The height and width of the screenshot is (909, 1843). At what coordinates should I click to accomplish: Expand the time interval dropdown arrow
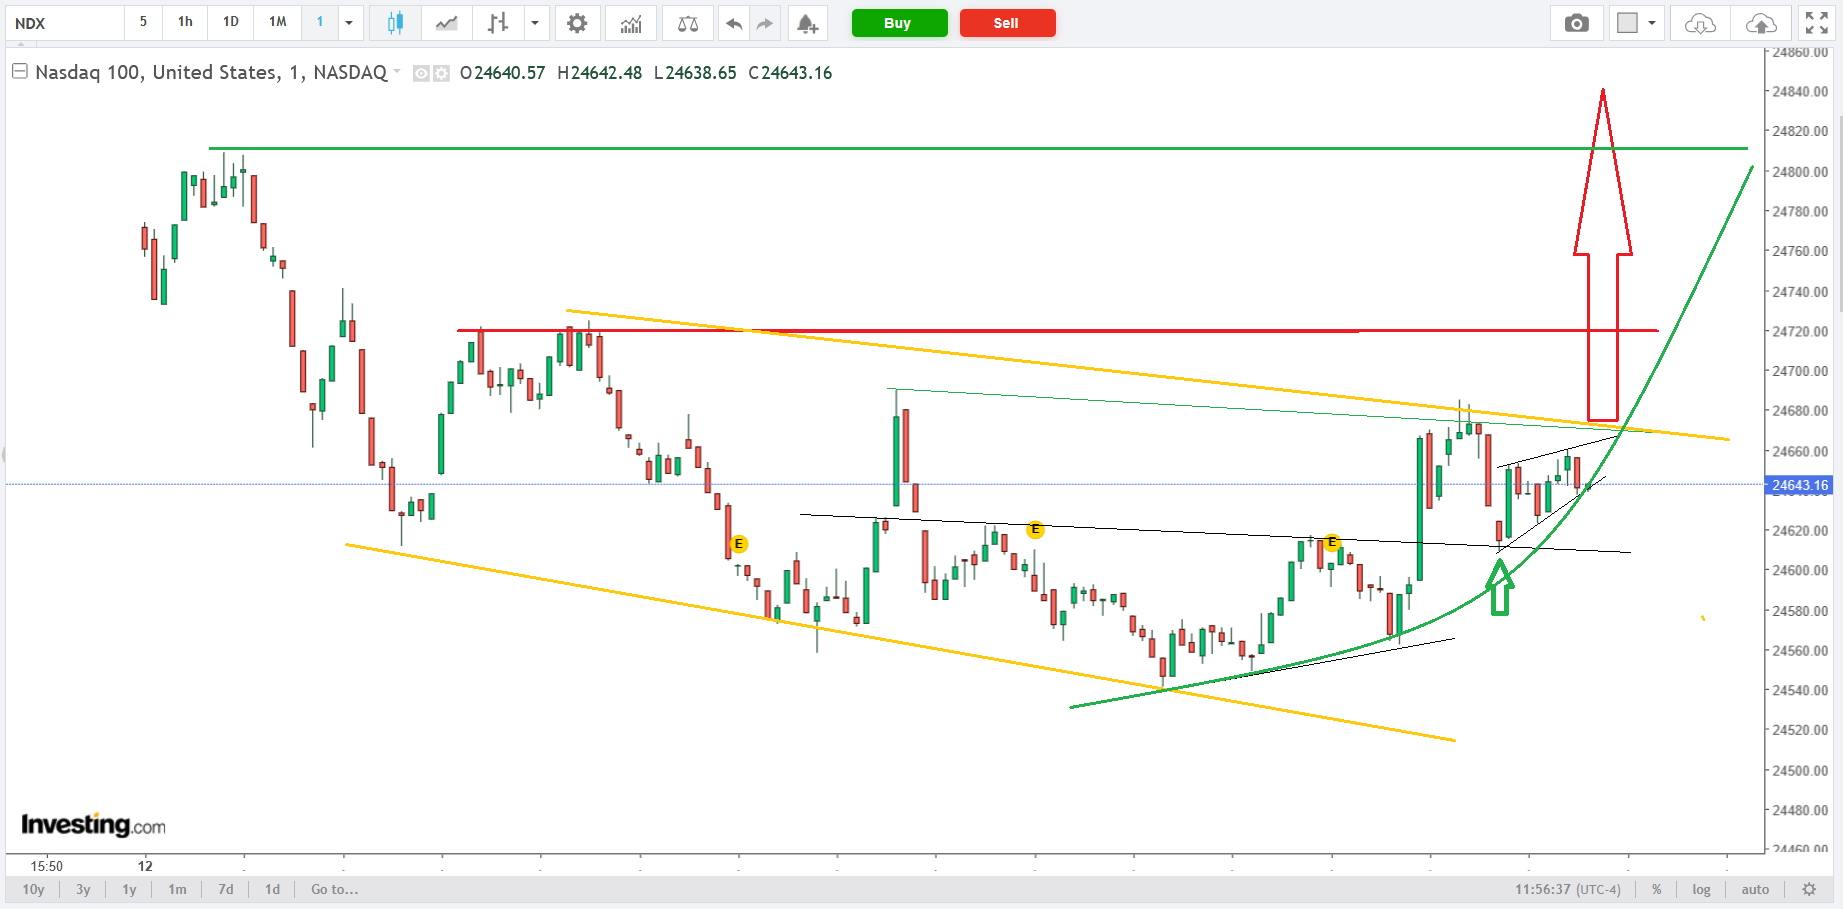[349, 23]
